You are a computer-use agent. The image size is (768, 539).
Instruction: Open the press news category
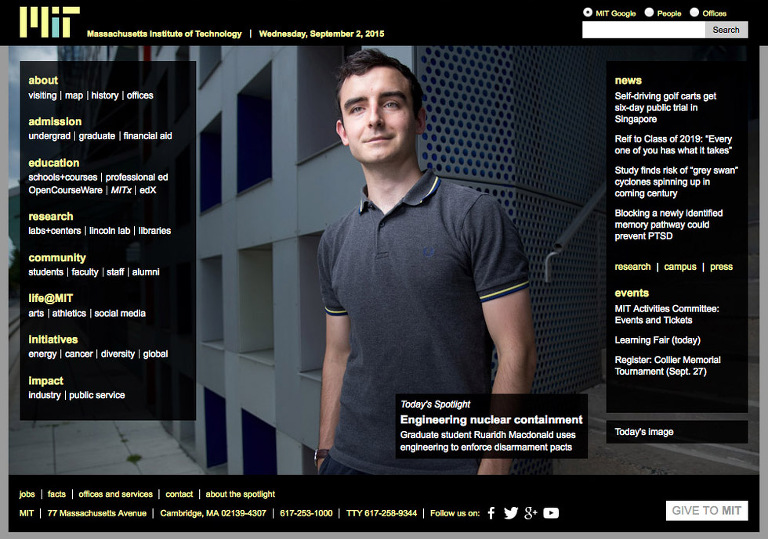[x=721, y=267]
